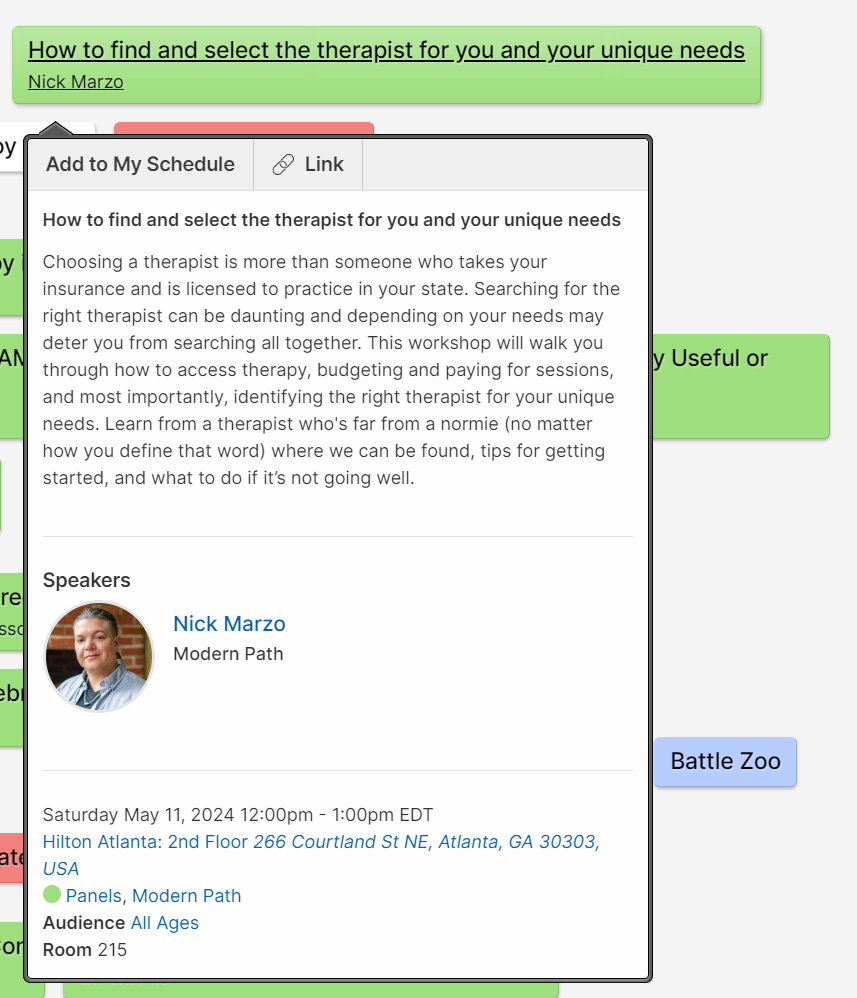Click the green dot beside Panels
The image size is (857, 998).
52,895
